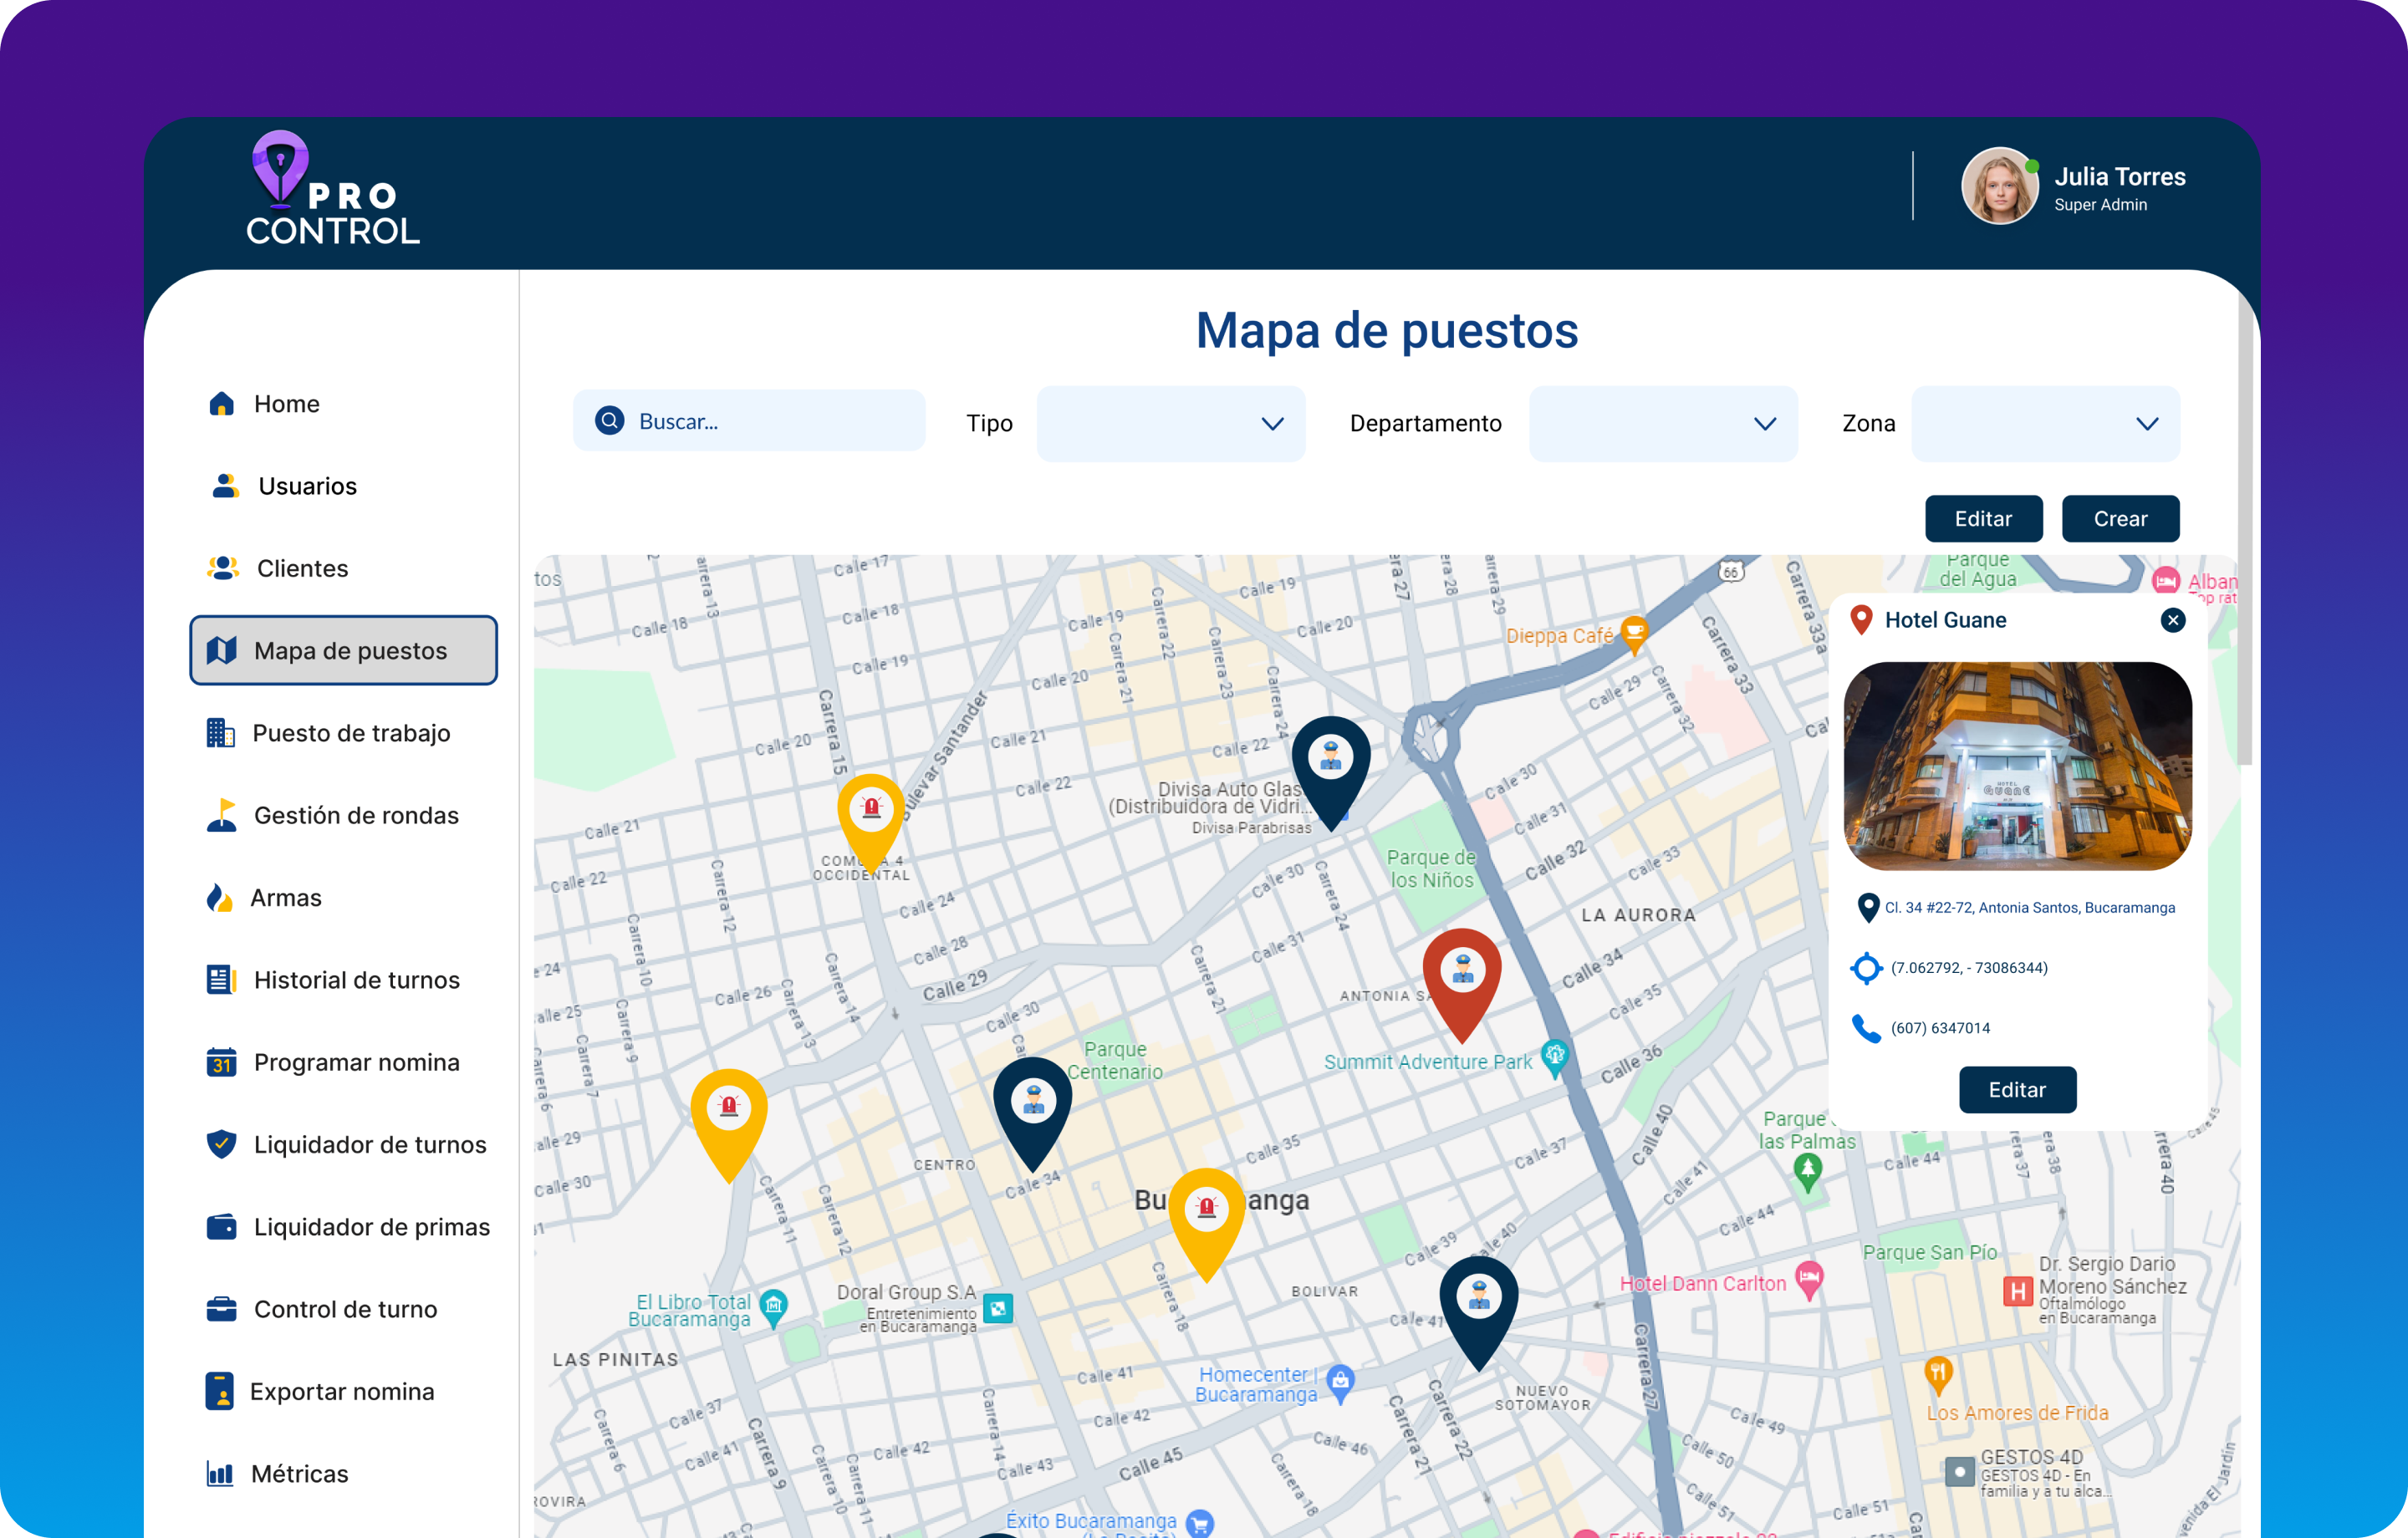Click the coordinates target icon in Hotel Guane card
This screenshot has height=1538, width=2408.
[1866, 968]
